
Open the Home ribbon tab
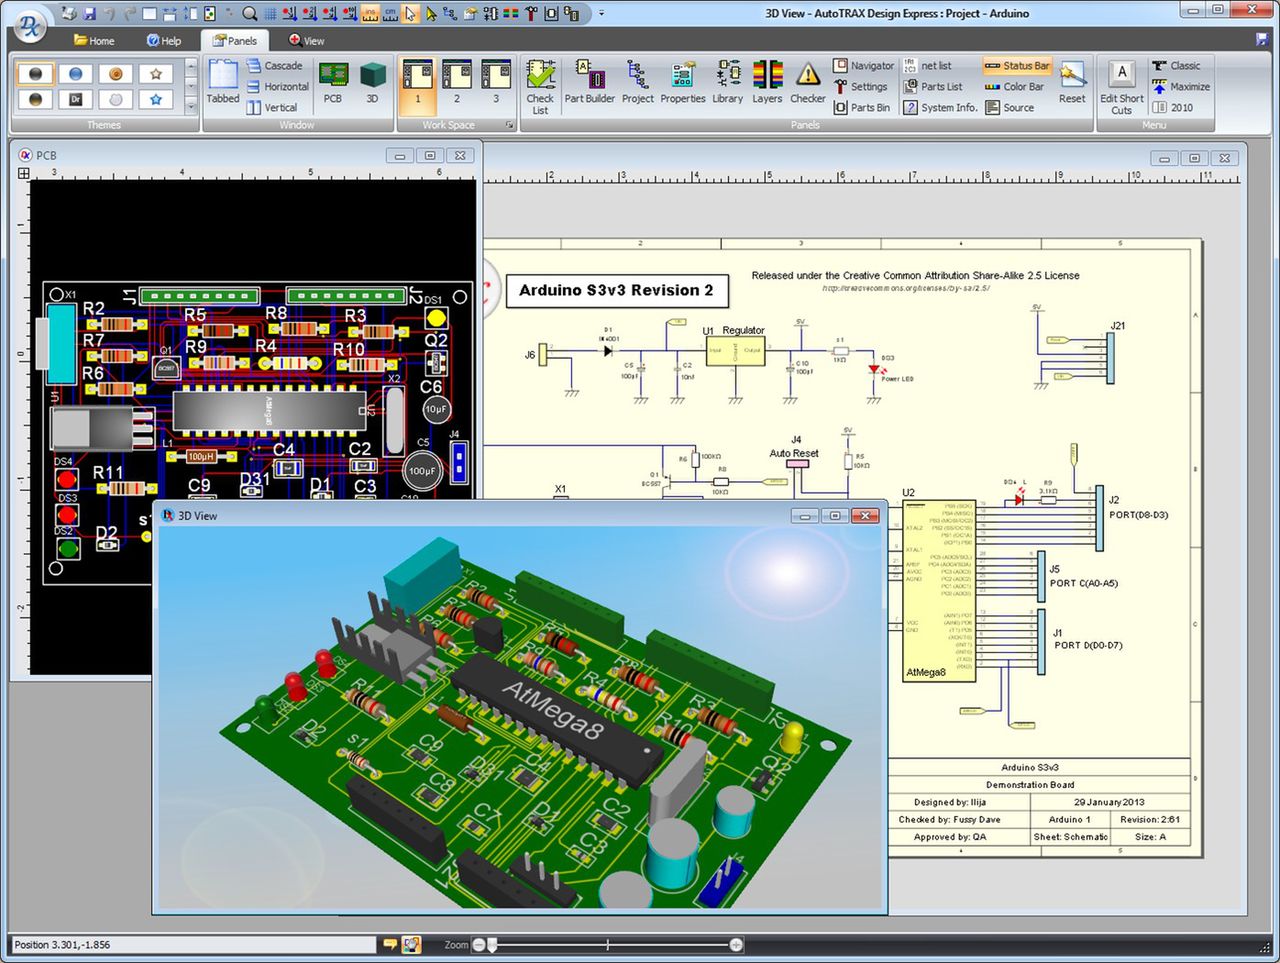[x=94, y=41]
